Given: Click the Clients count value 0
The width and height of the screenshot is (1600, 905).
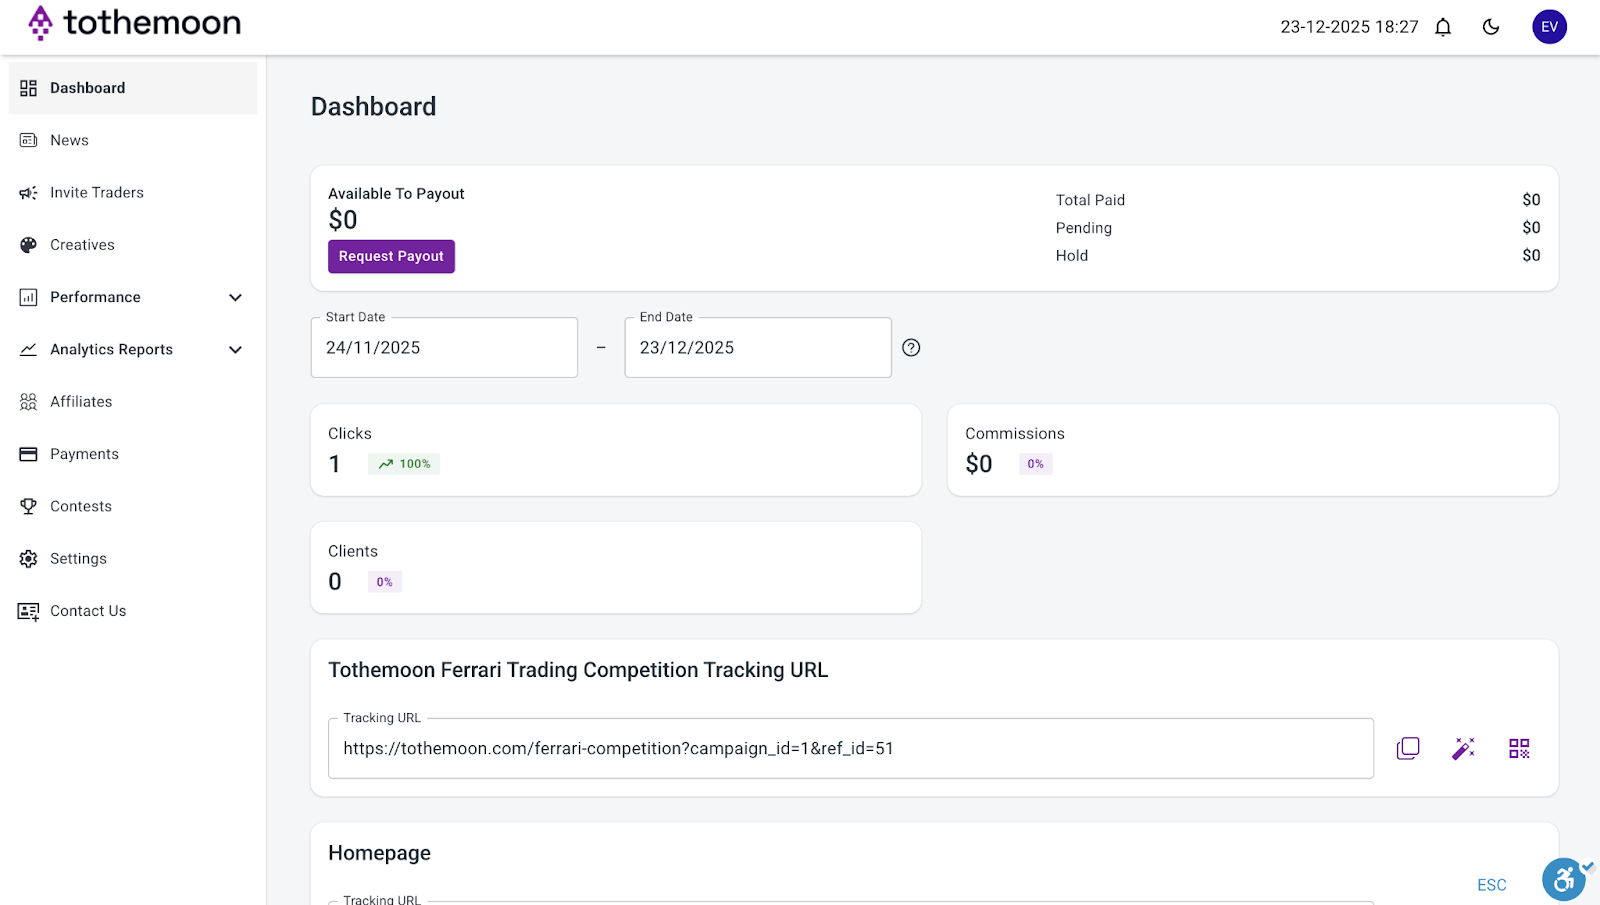Looking at the screenshot, I should pyautogui.click(x=335, y=582).
